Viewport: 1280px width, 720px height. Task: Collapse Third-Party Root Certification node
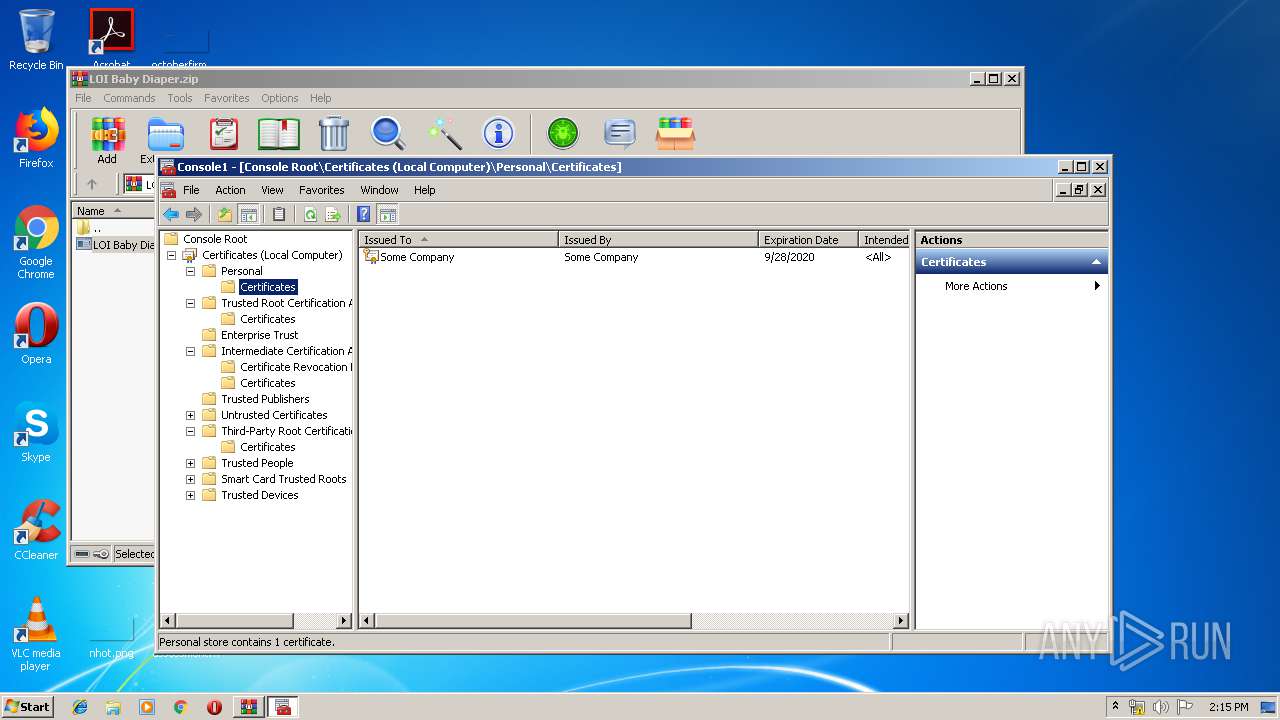[190, 431]
